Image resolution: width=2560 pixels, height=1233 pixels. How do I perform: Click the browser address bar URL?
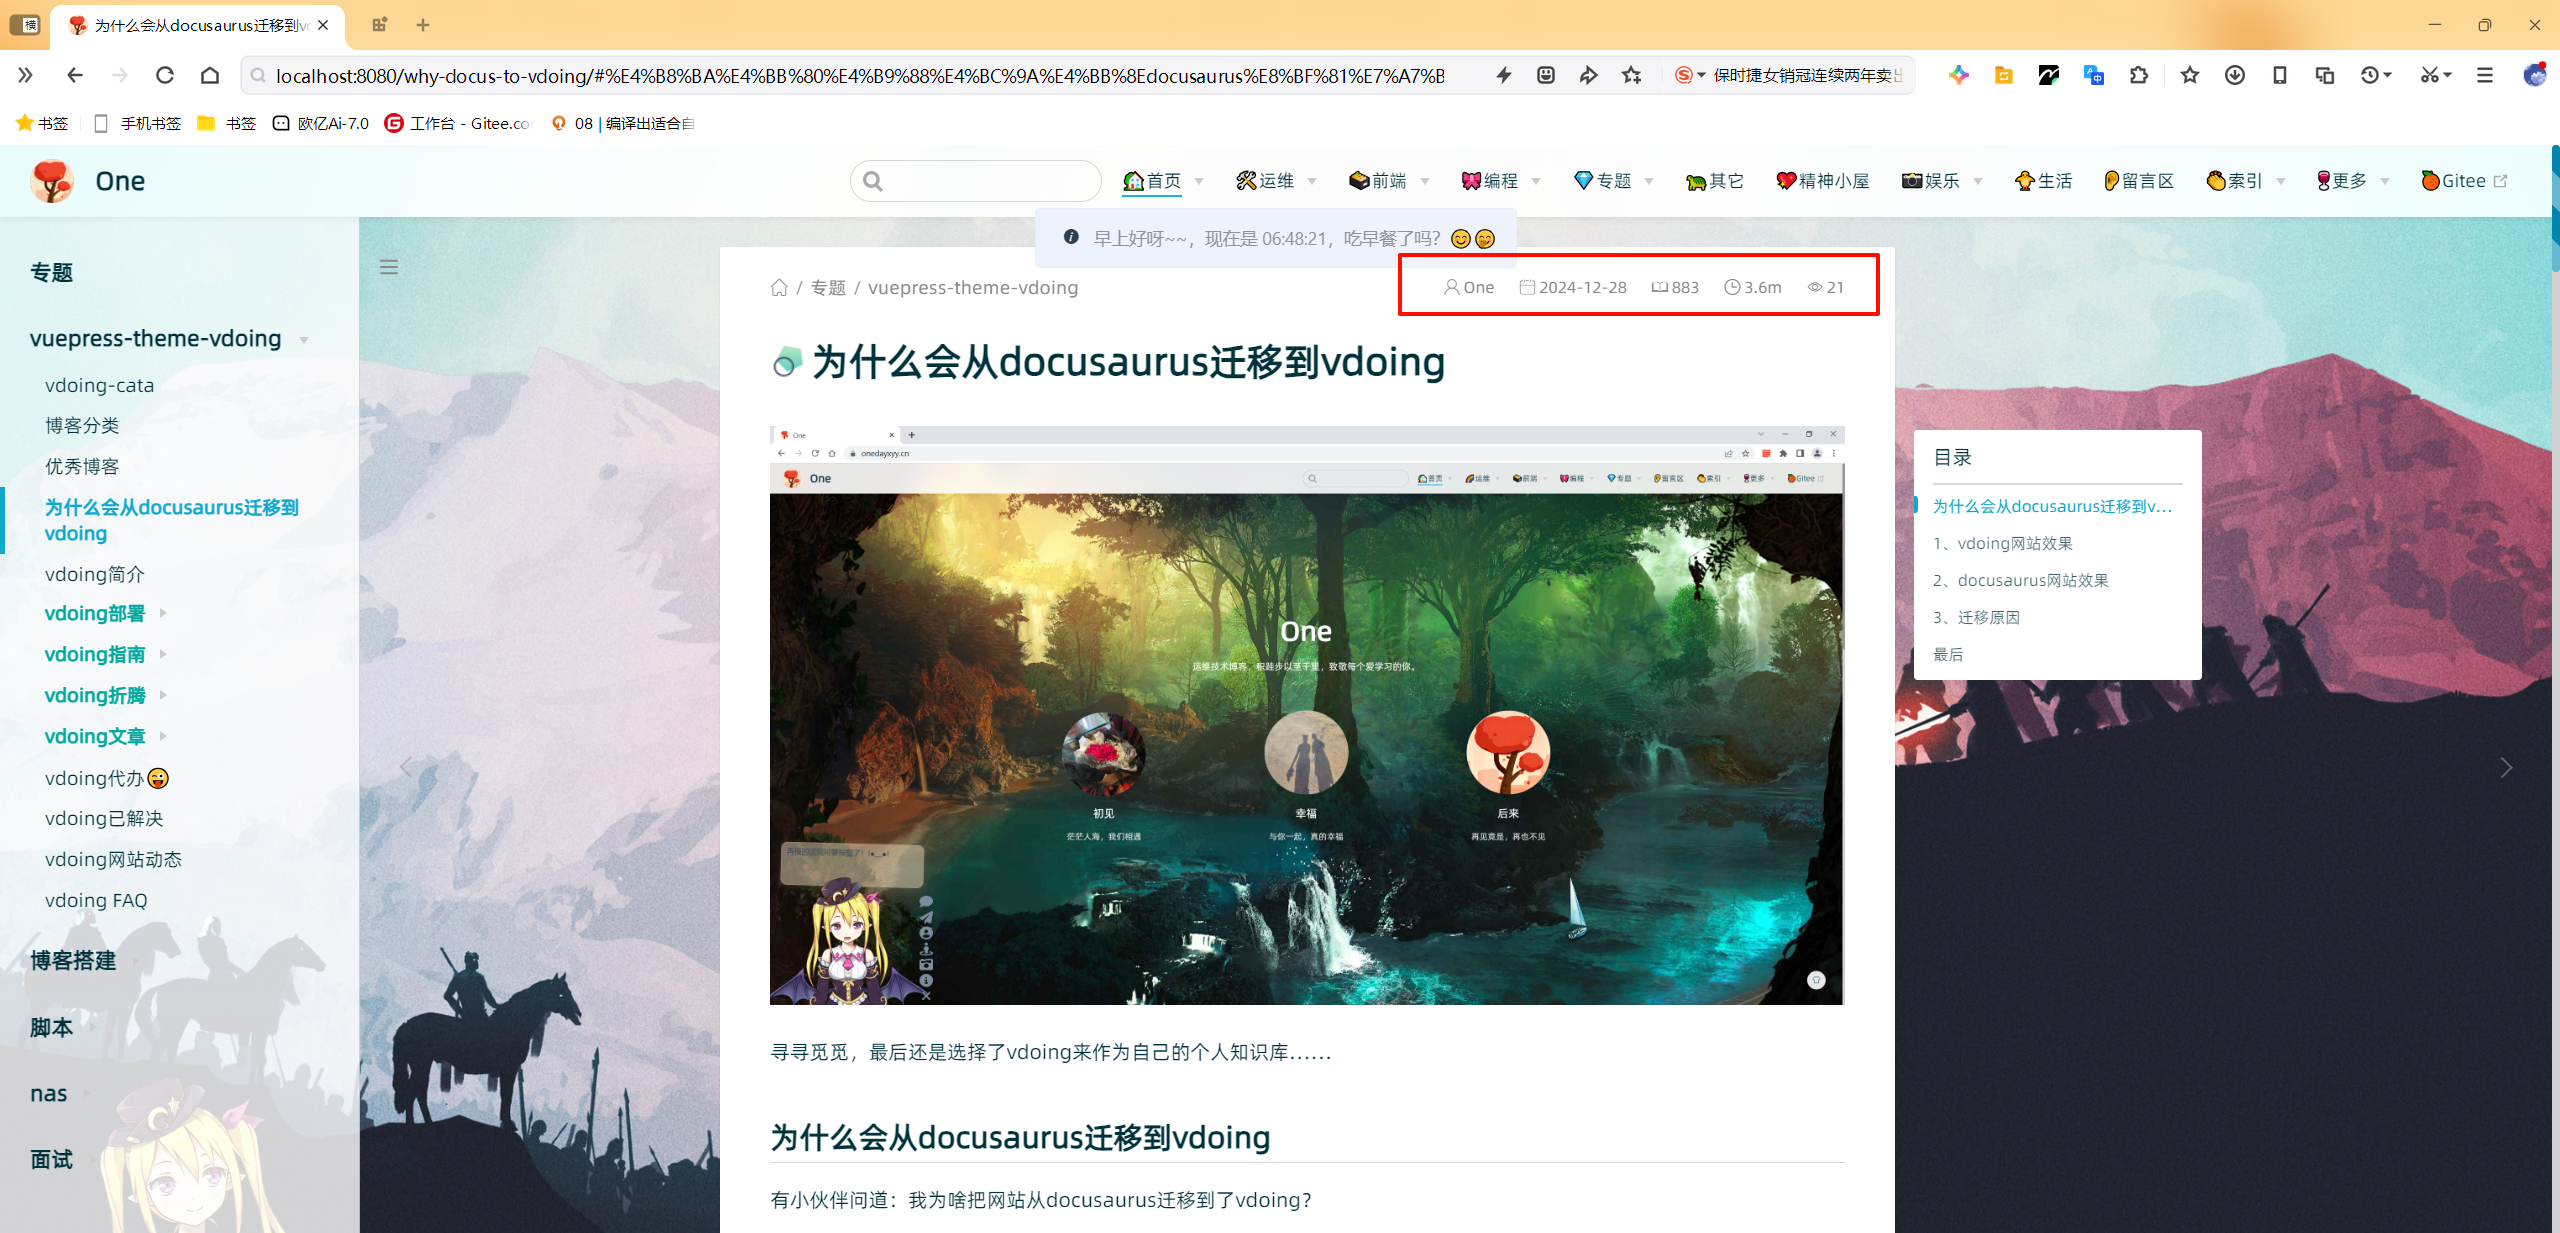pyautogui.click(x=860, y=76)
